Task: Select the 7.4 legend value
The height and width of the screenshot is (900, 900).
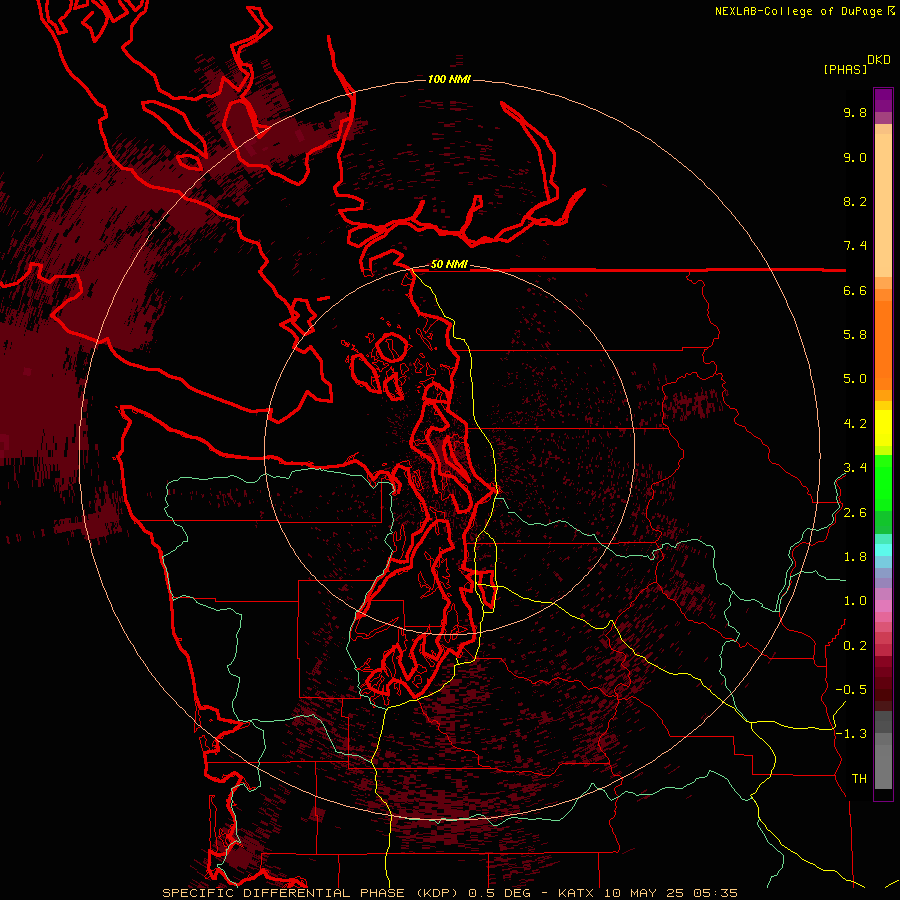Action: [855, 246]
